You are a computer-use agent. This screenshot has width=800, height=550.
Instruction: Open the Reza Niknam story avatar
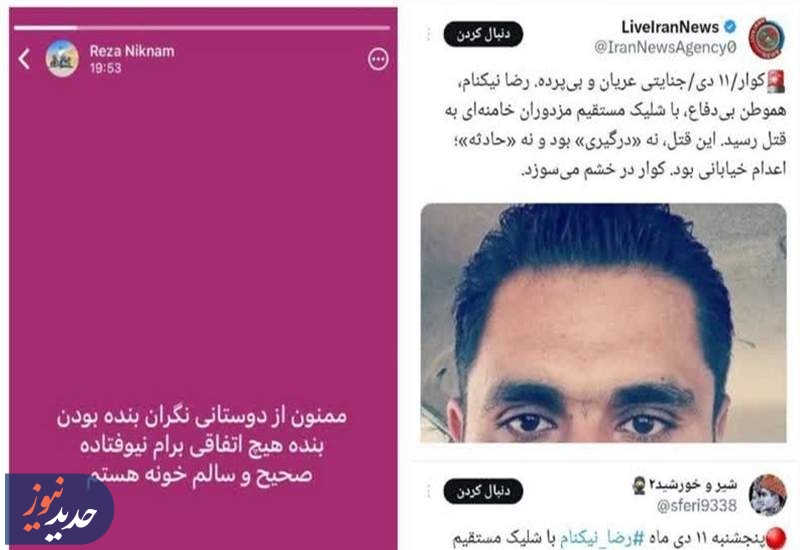tap(62, 59)
